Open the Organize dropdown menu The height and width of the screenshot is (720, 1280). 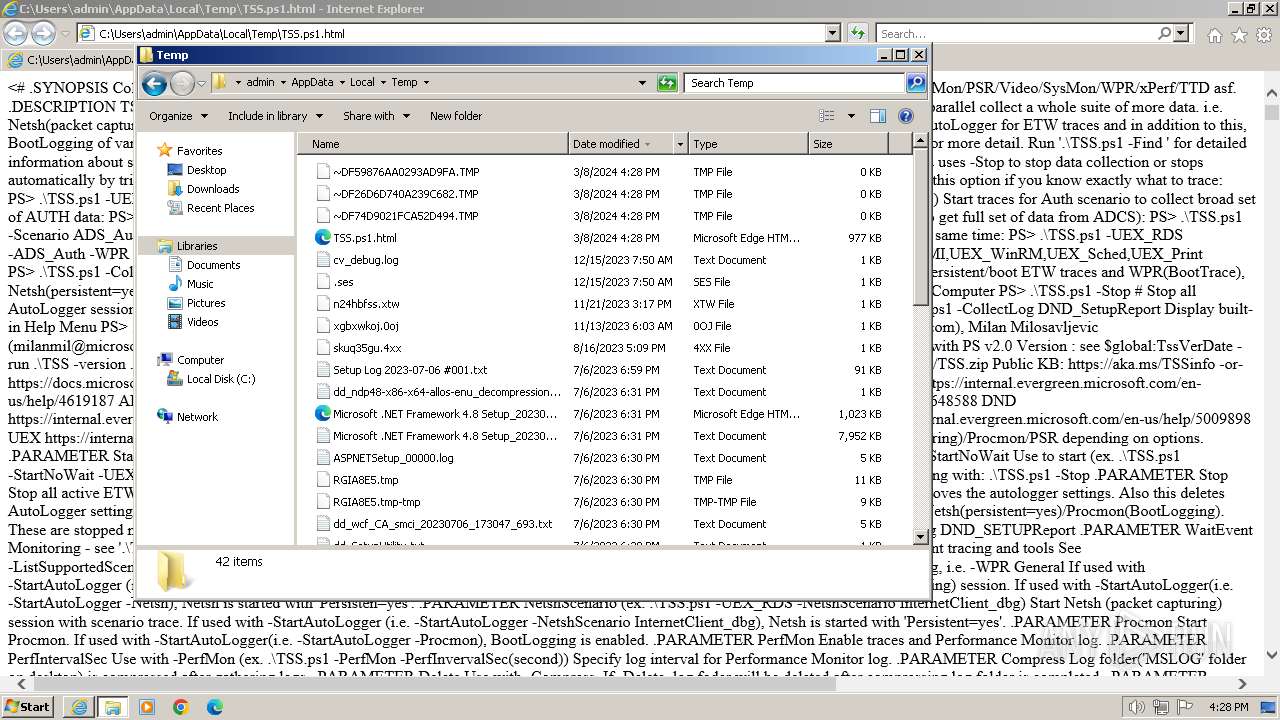[x=178, y=116]
